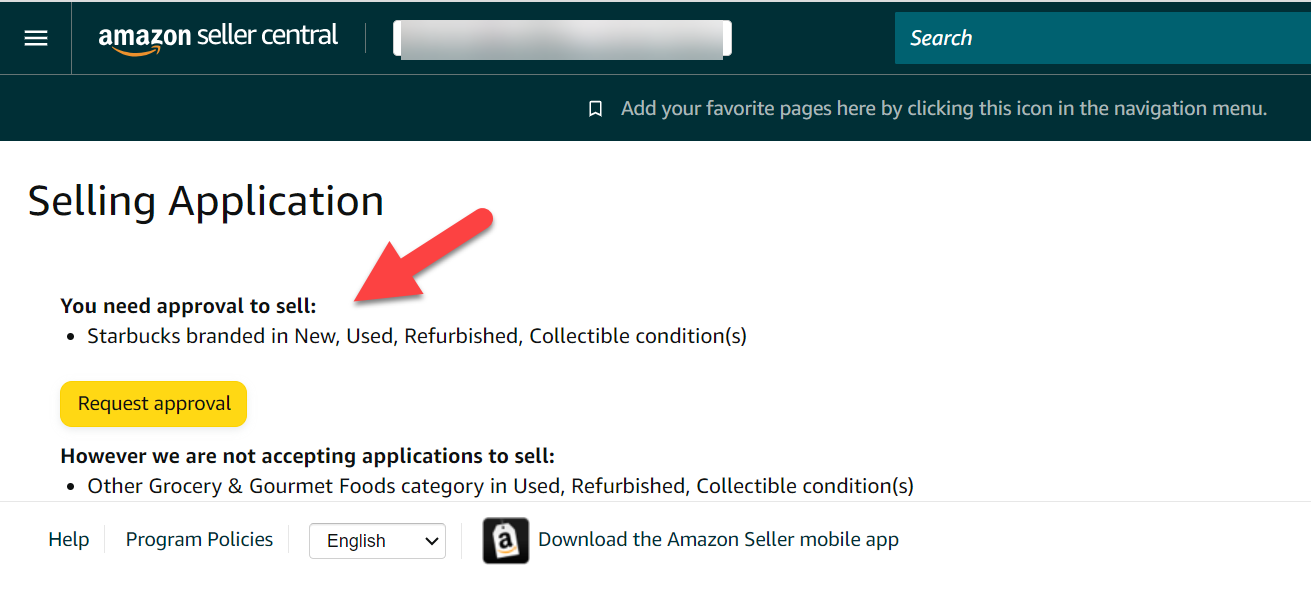Click the Request approval button

tap(154, 404)
